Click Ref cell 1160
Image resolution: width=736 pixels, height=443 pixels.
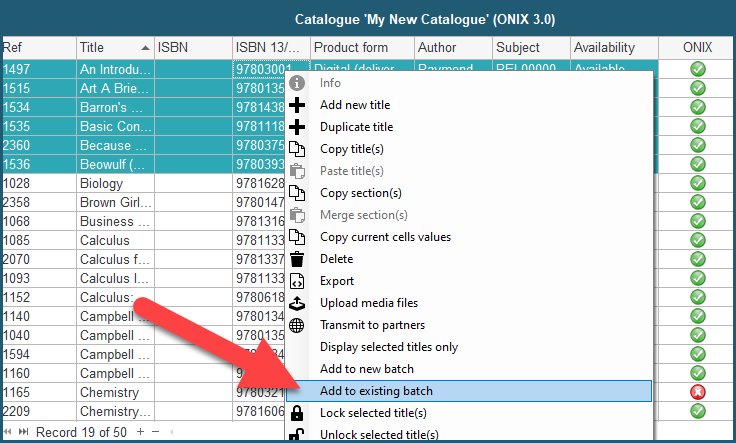38,374
